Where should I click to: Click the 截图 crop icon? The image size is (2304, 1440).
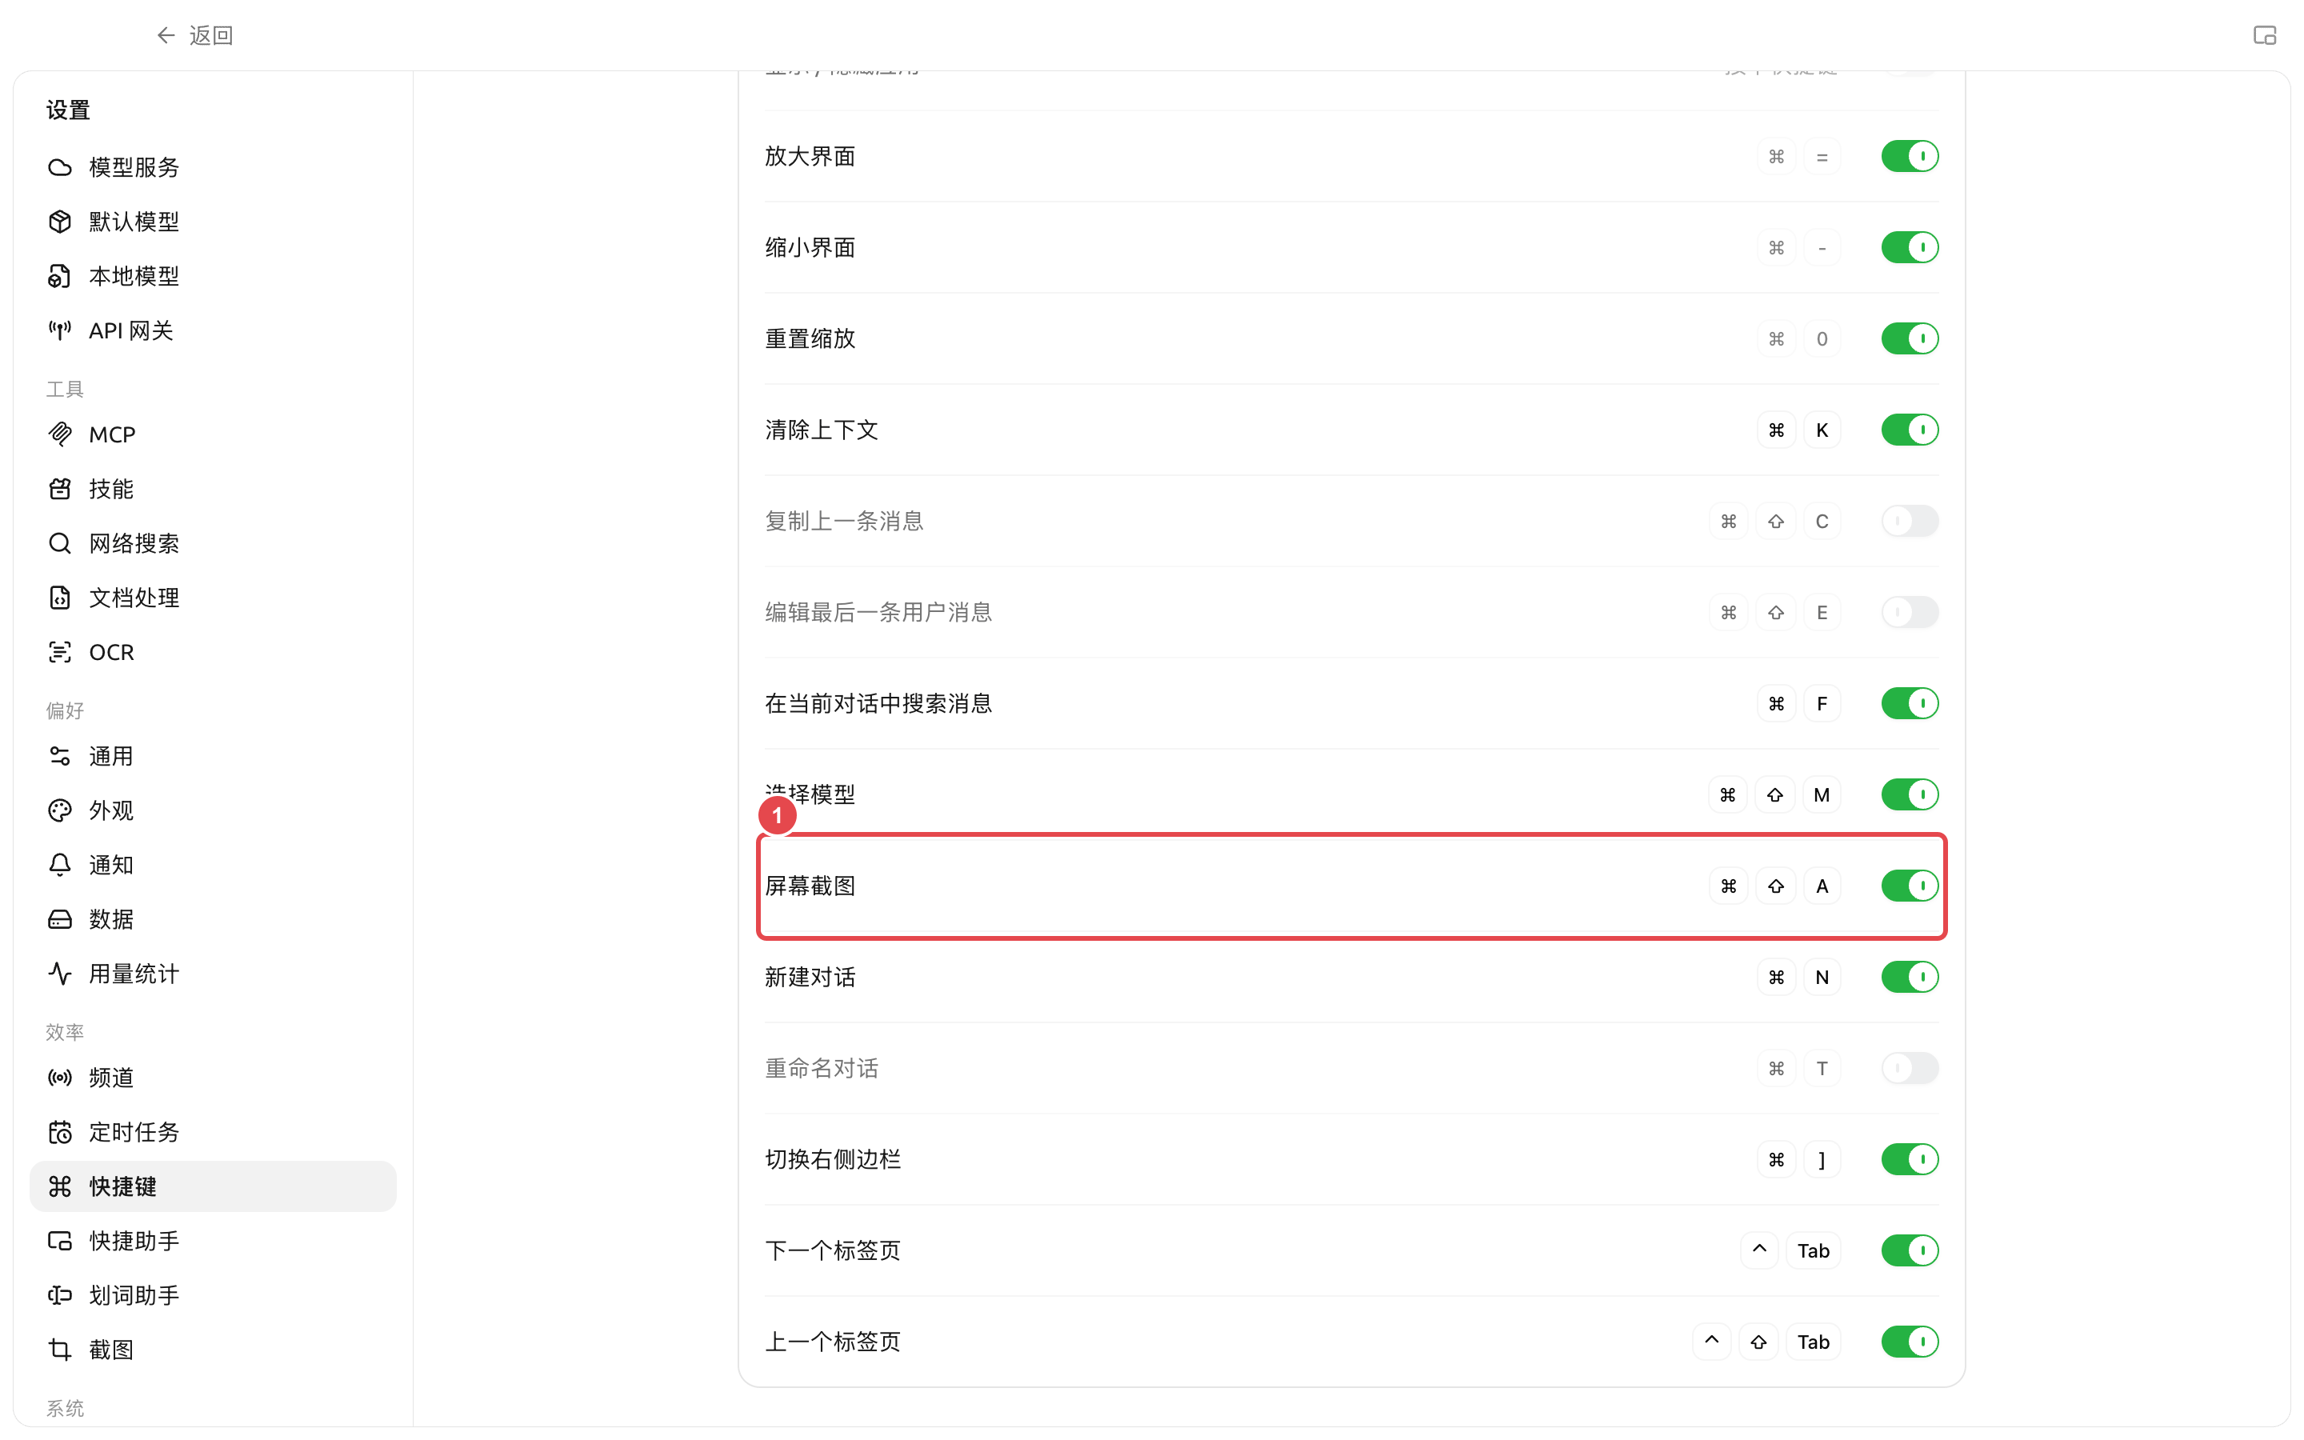(x=60, y=1349)
